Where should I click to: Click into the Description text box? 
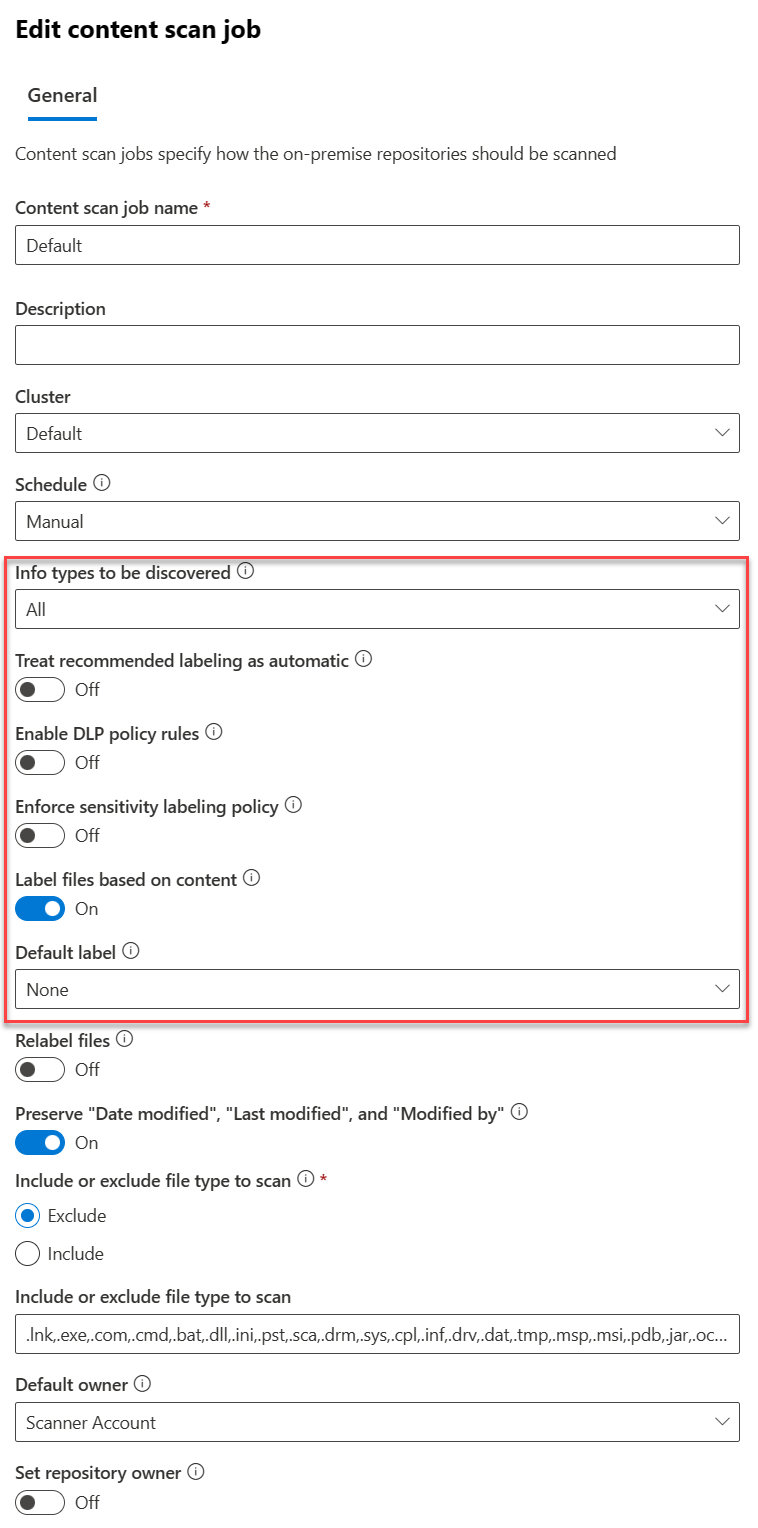(377, 345)
